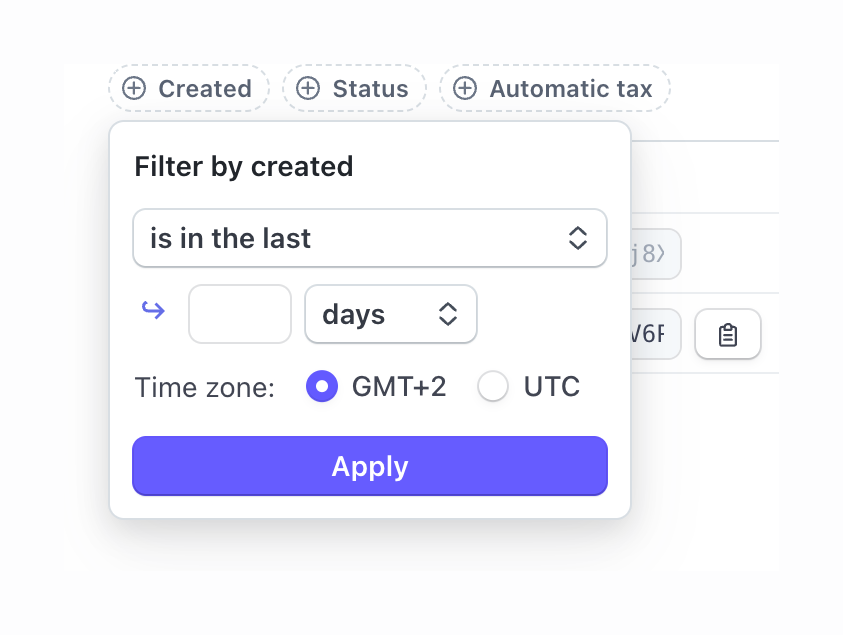Open the Created filter menu
Viewport: 843px width, 635px height.
coord(188,88)
